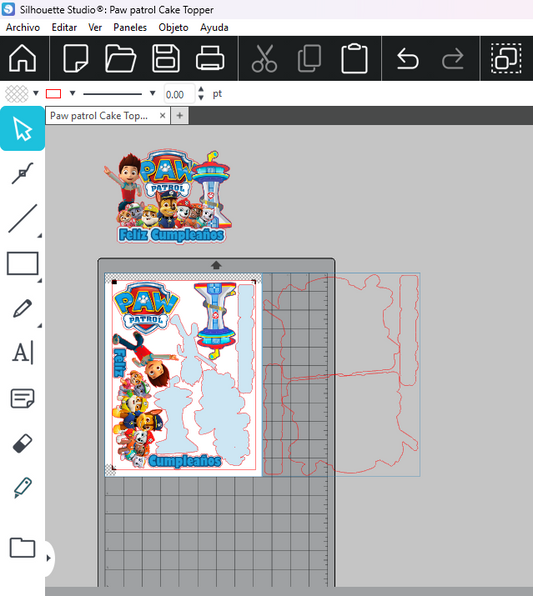533x596 pixels.
Task: Click the Select All icon
Action: point(506,59)
